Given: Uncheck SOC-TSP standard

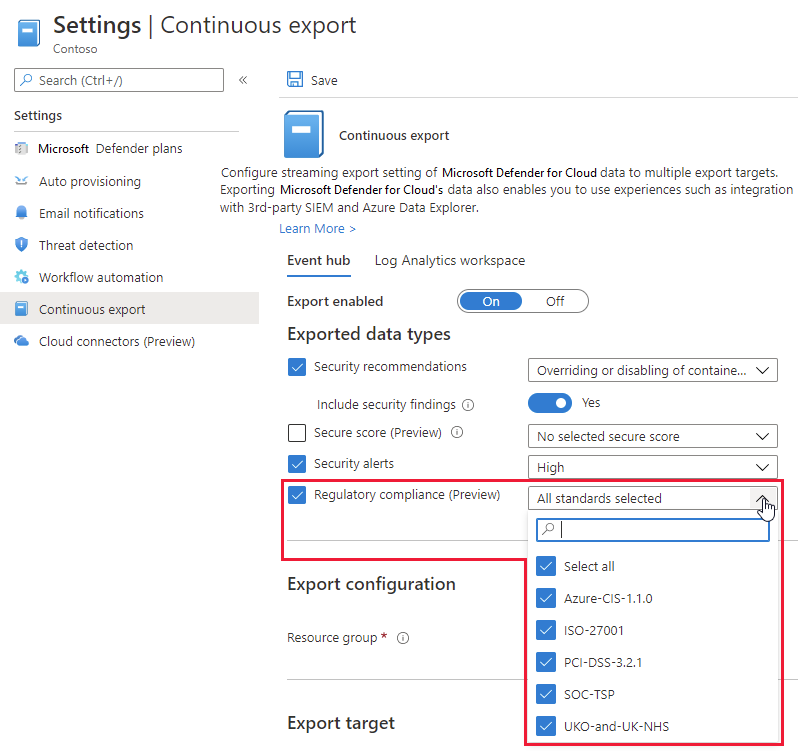Looking at the screenshot, I should click(546, 695).
